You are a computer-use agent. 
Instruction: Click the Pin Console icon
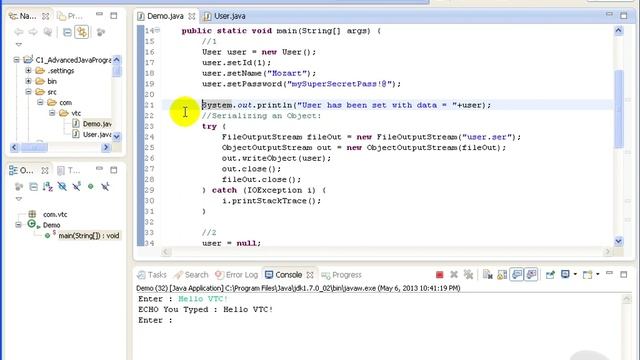pyautogui.click(x=550, y=275)
